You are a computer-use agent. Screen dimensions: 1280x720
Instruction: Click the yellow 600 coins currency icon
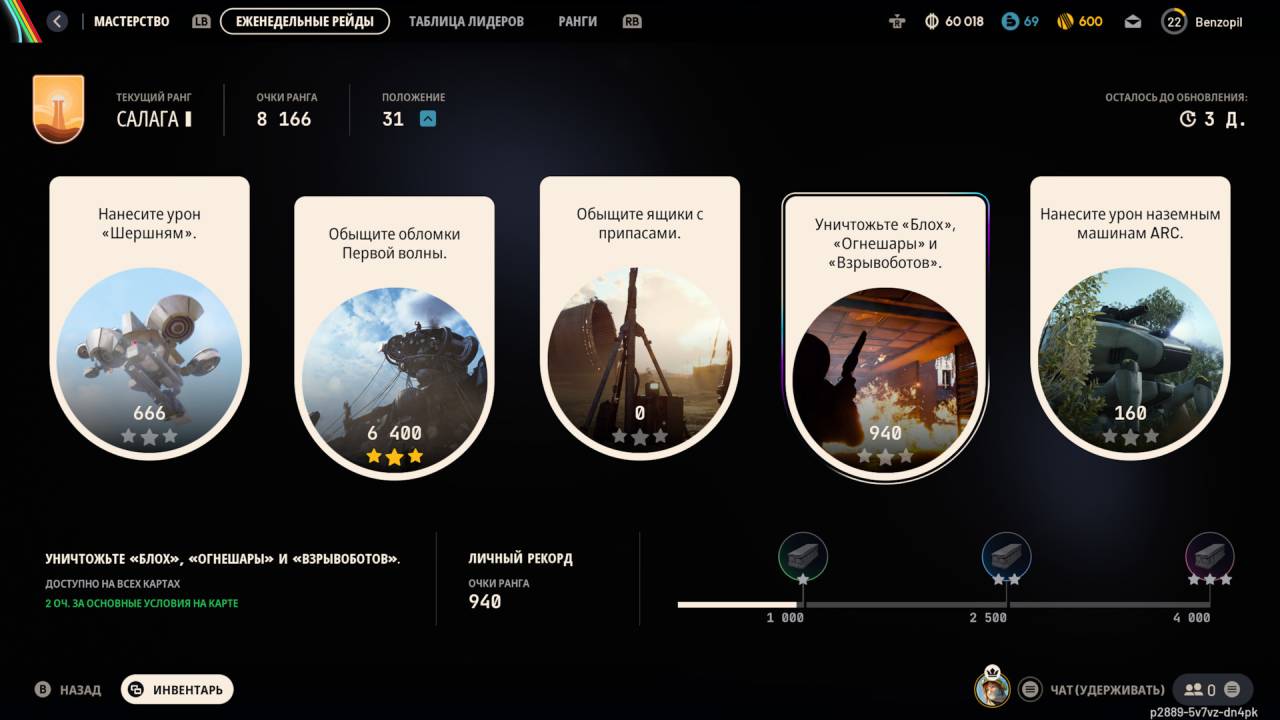tap(1064, 22)
